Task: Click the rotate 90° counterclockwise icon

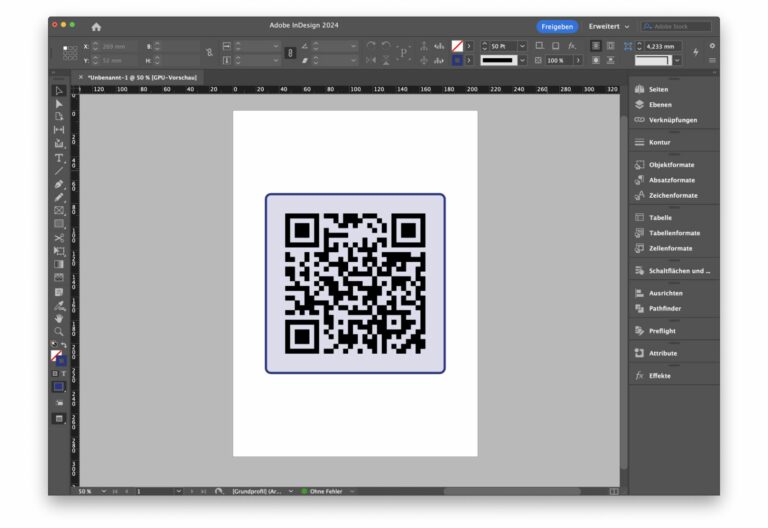Action: tap(386, 46)
